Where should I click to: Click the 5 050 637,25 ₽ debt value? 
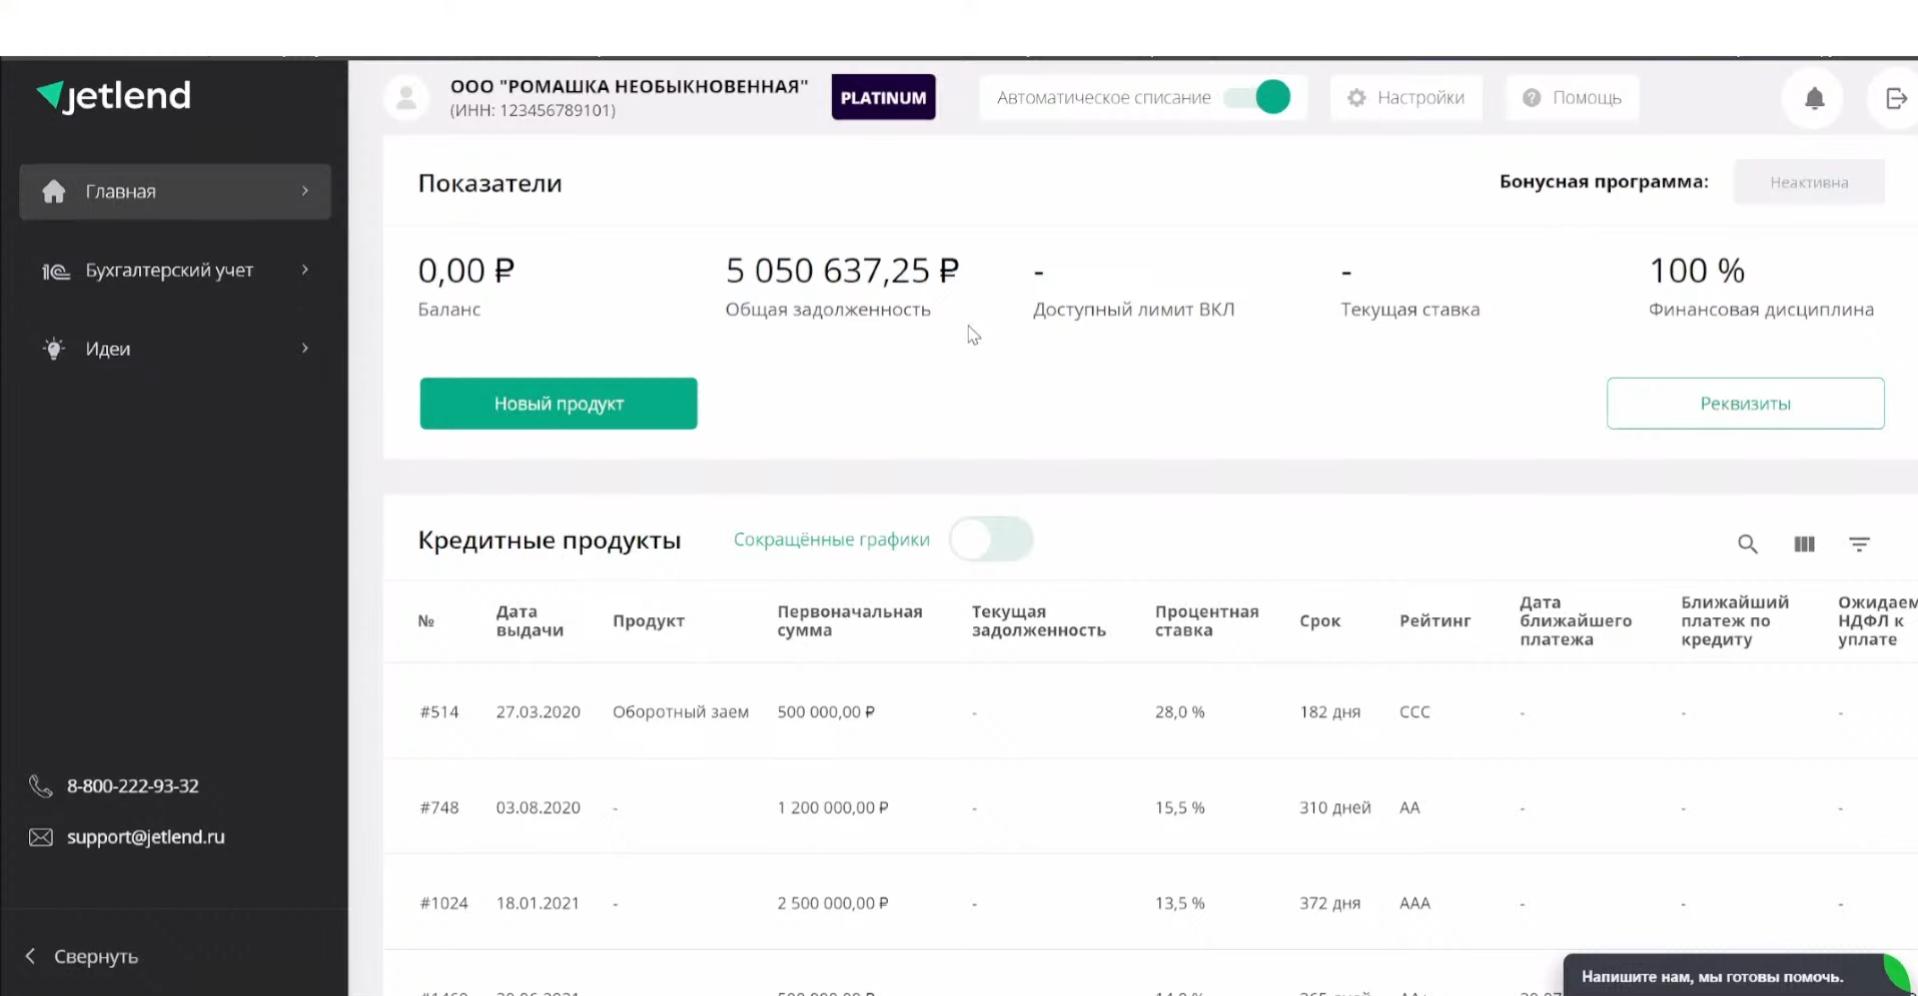842,270
